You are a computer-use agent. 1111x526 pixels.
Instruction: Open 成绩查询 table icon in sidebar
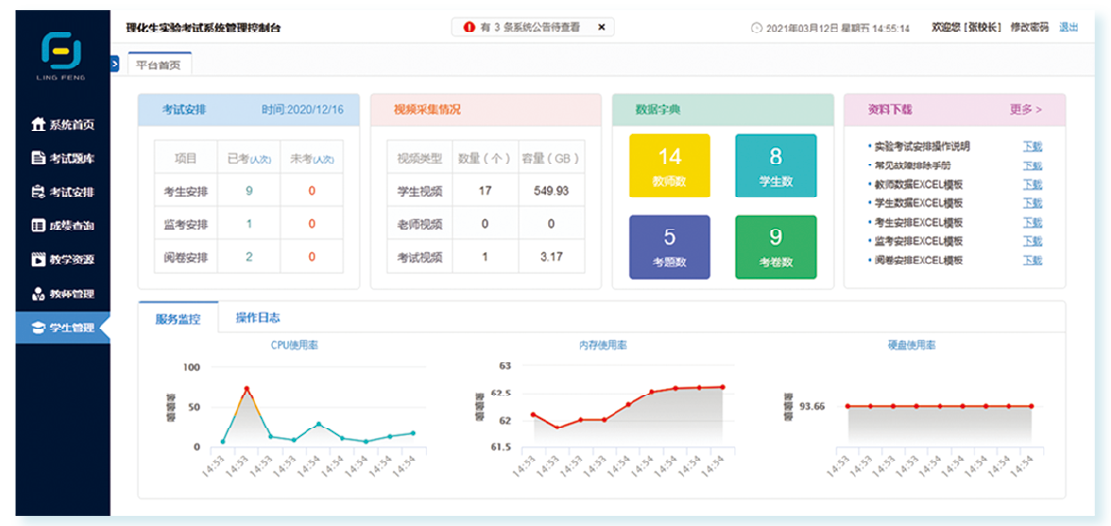coord(38,226)
